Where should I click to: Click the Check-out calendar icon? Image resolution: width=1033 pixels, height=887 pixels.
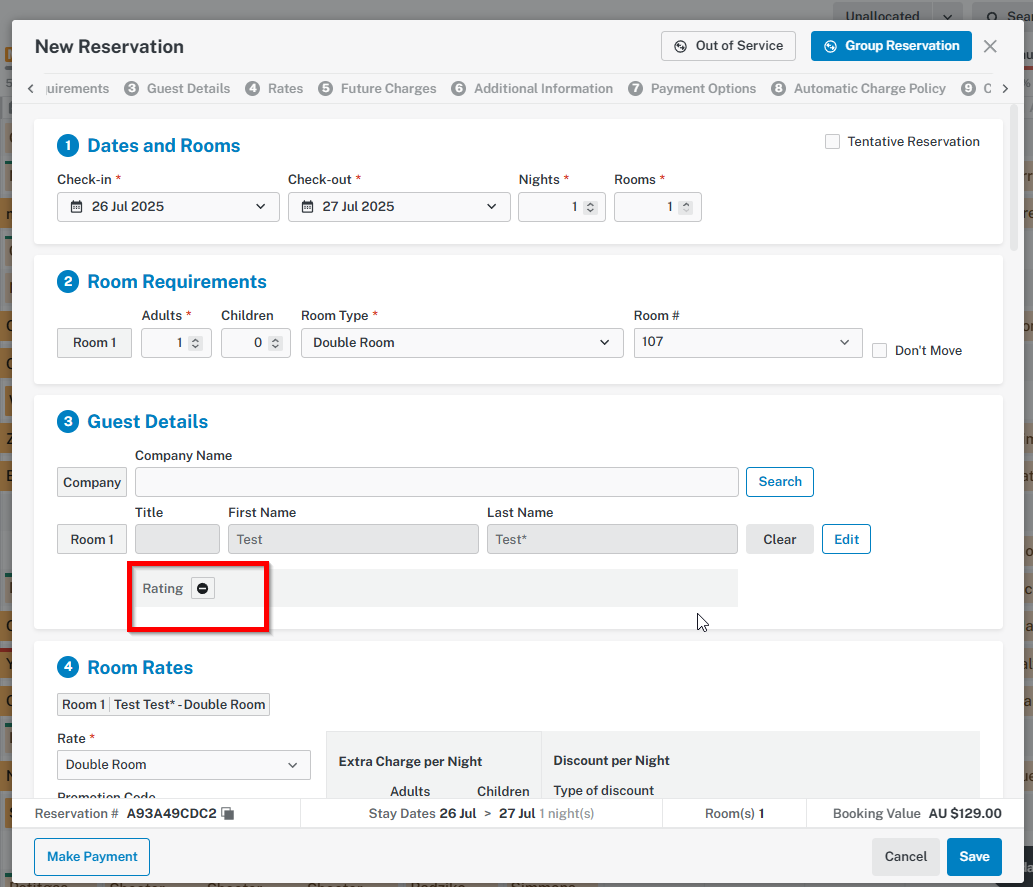(x=307, y=207)
